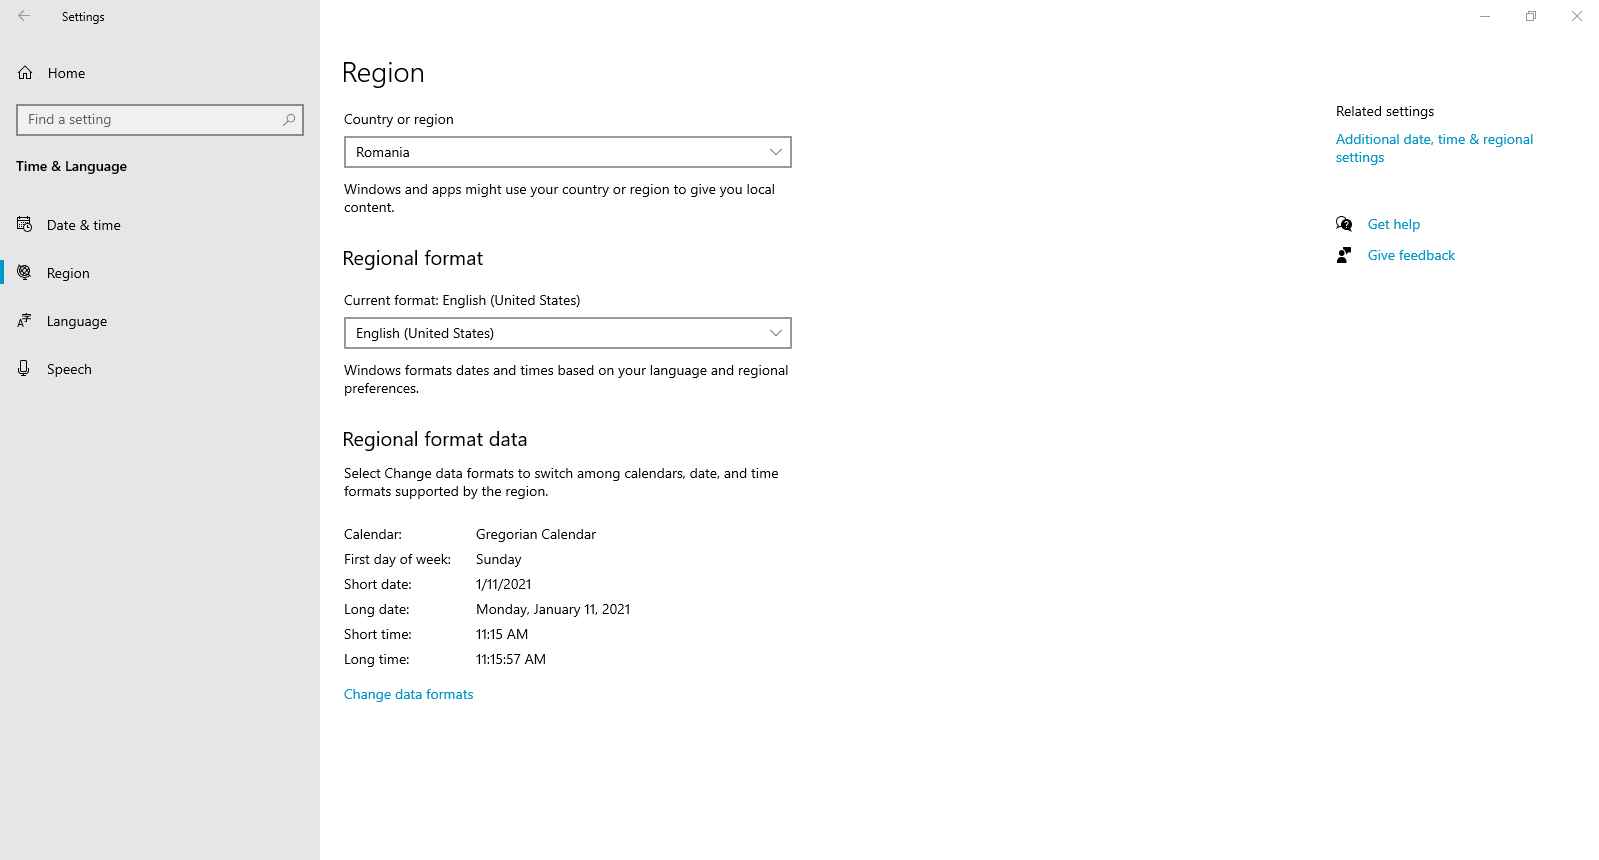This screenshot has height=860, width=1599.
Task: Click the back arrow icon in Settings
Action: pyautogui.click(x=24, y=16)
